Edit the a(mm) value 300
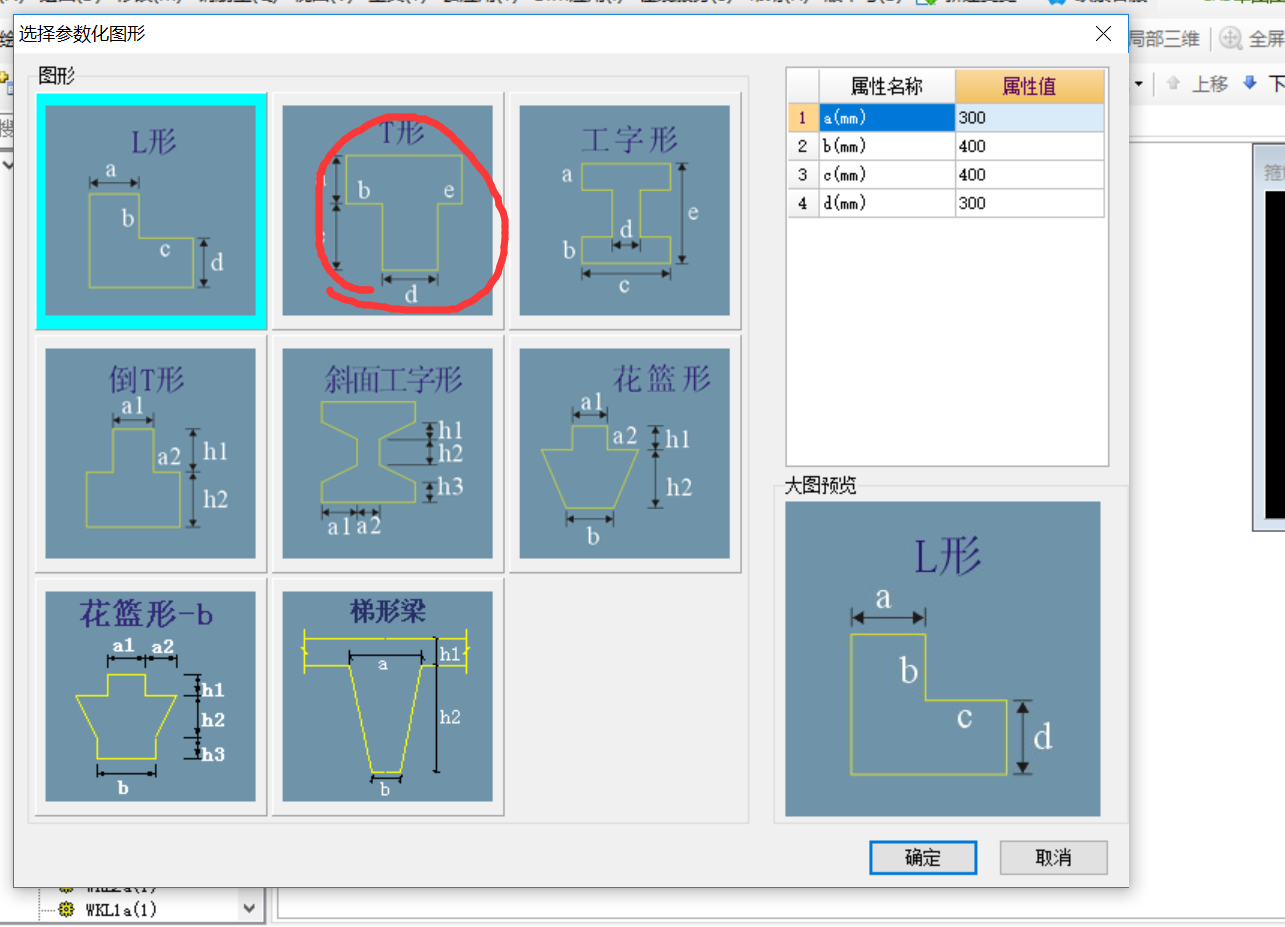The width and height of the screenshot is (1285, 927). click(x=1030, y=117)
